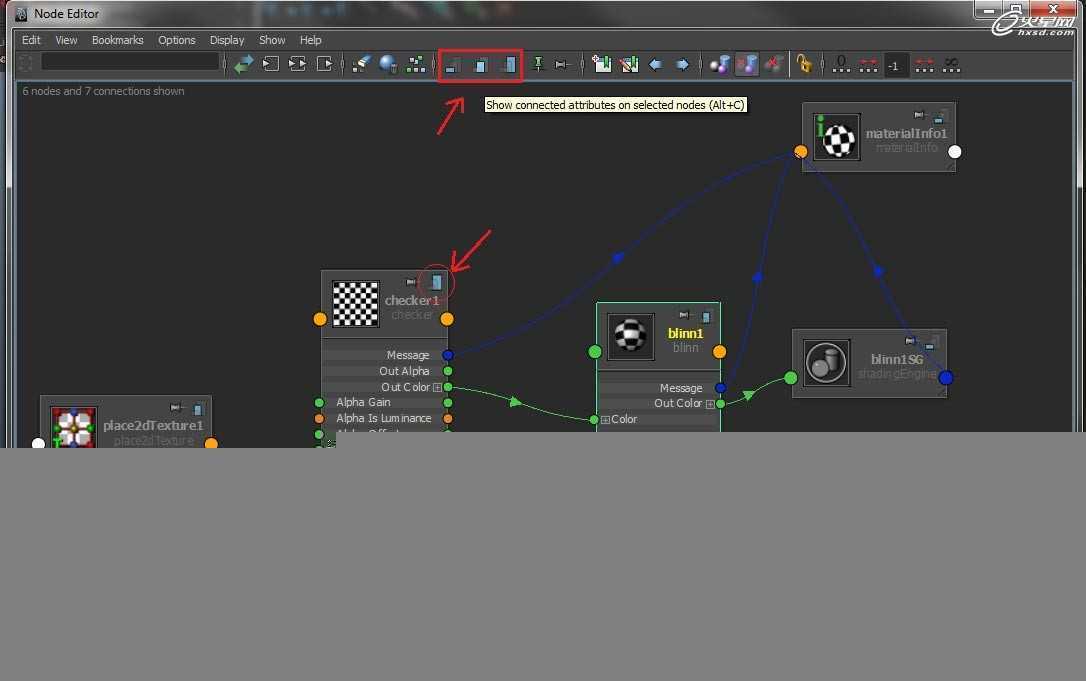Image resolution: width=1086 pixels, height=681 pixels.
Task: Set traversal depth to unlimited
Action: [952, 65]
